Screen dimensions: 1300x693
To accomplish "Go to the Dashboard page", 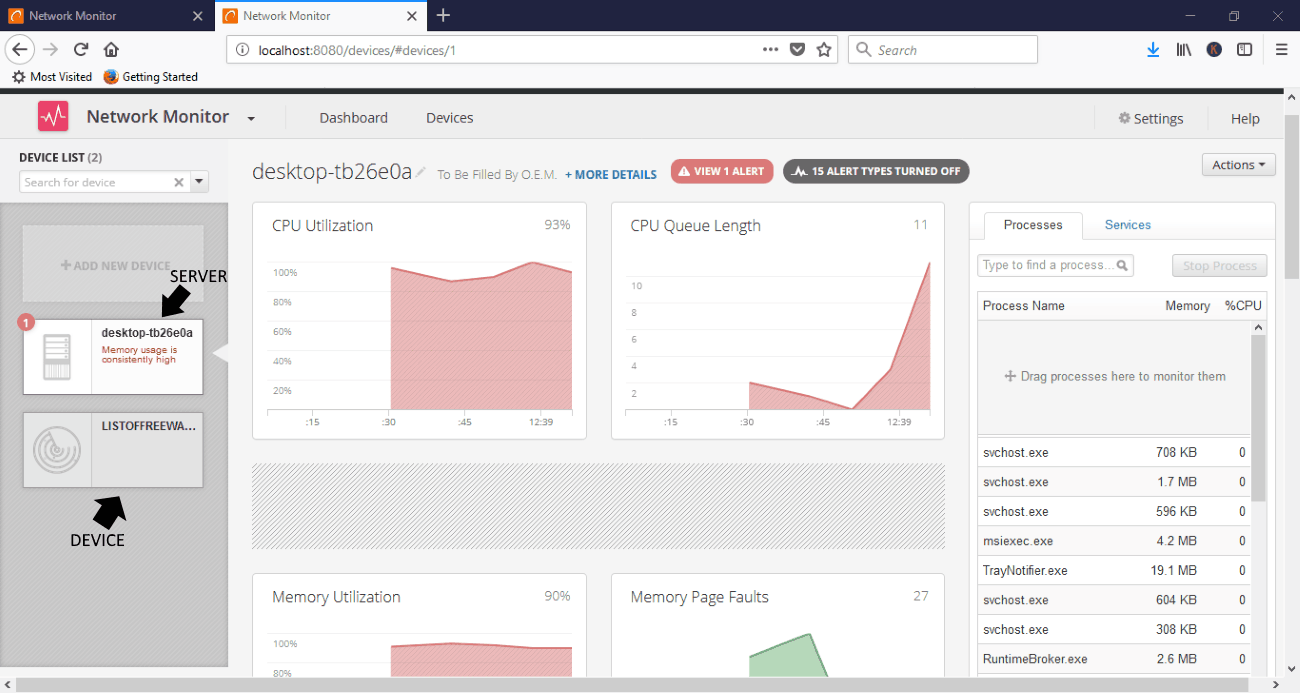I will [353, 118].
